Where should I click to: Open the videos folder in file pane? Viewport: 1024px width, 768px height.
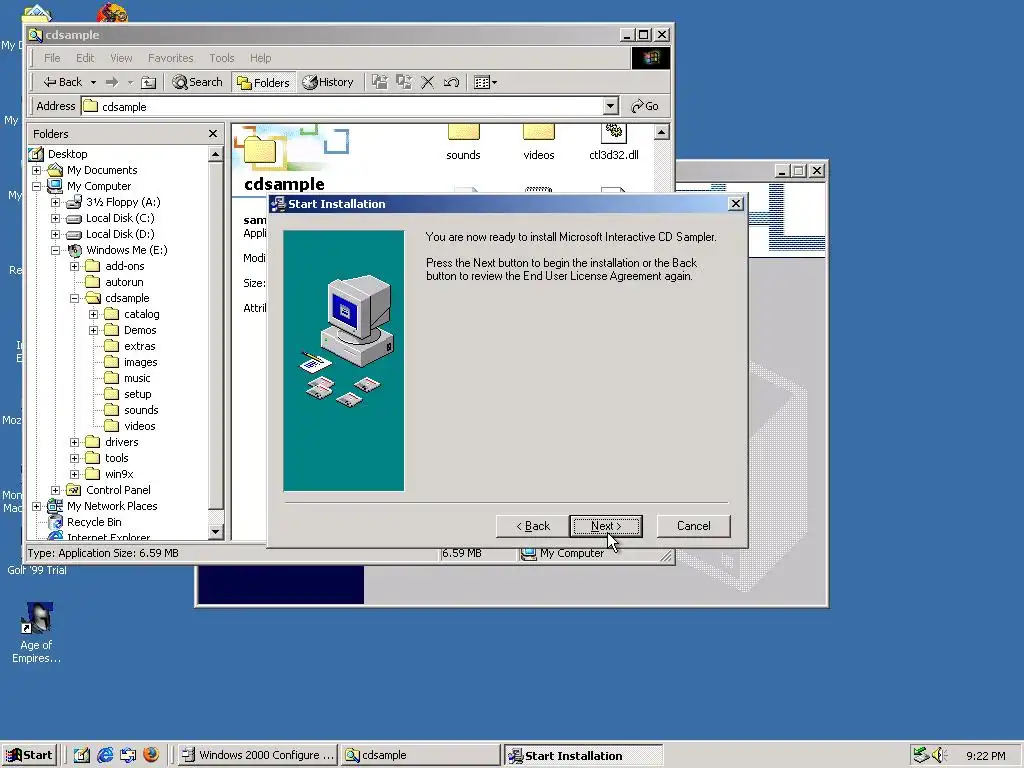click(x=539, y=143)
